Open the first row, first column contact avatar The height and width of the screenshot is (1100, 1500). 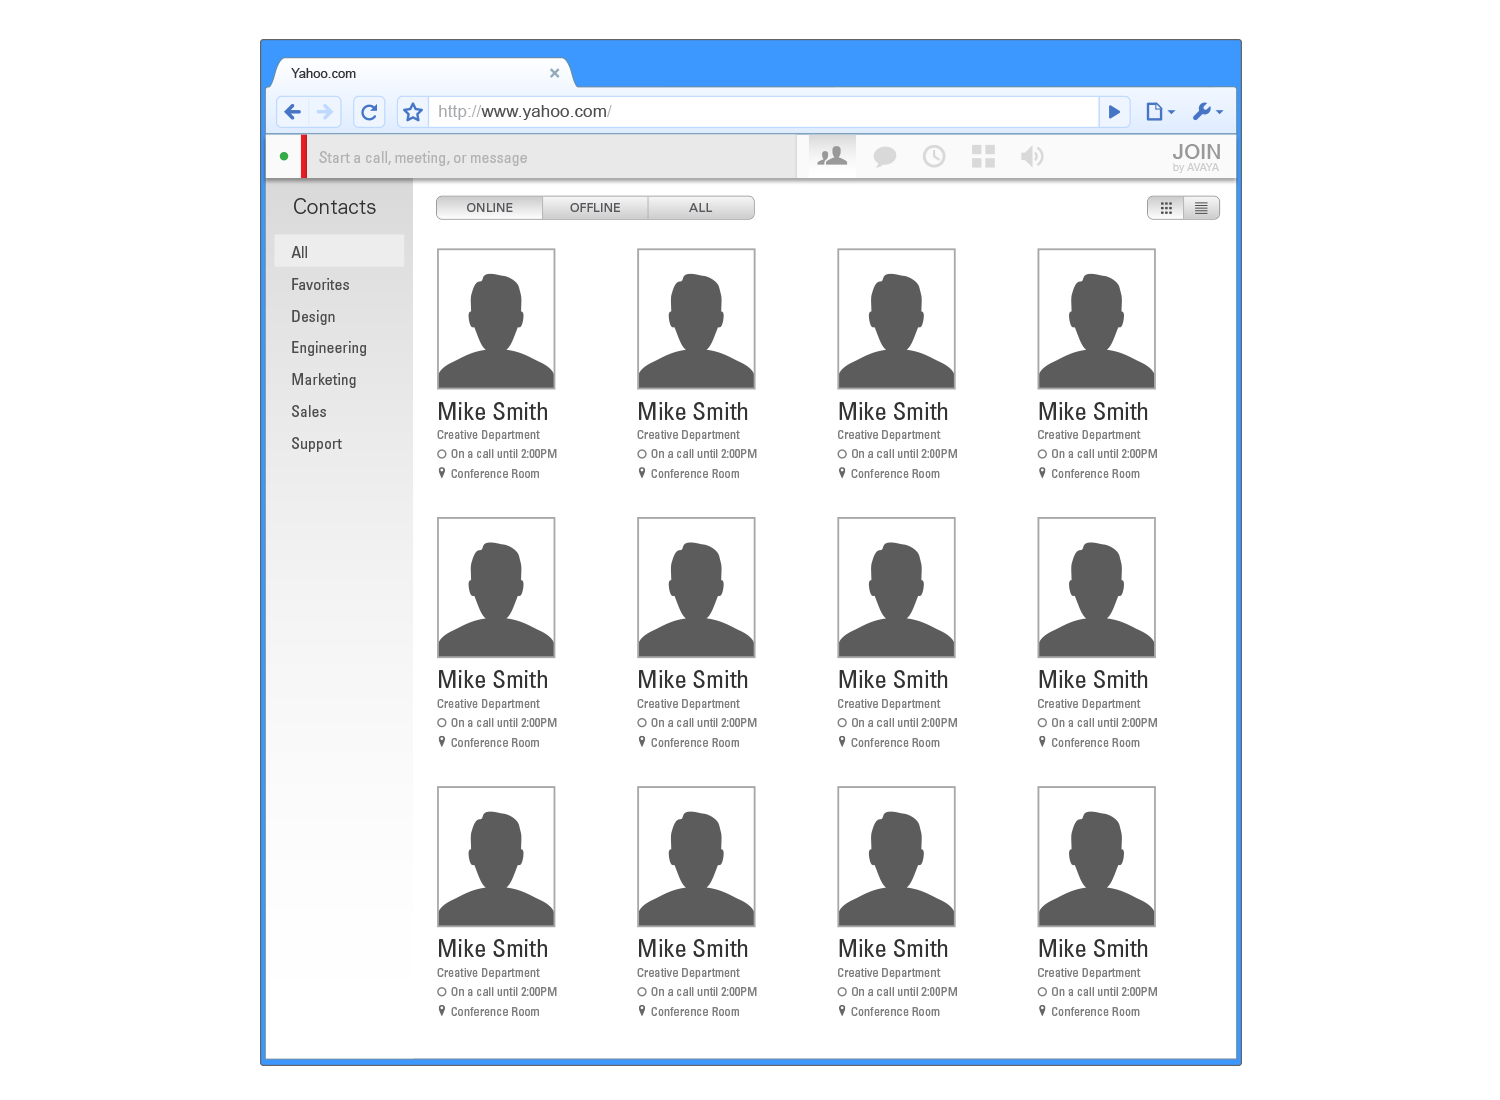tap(496, 319)
